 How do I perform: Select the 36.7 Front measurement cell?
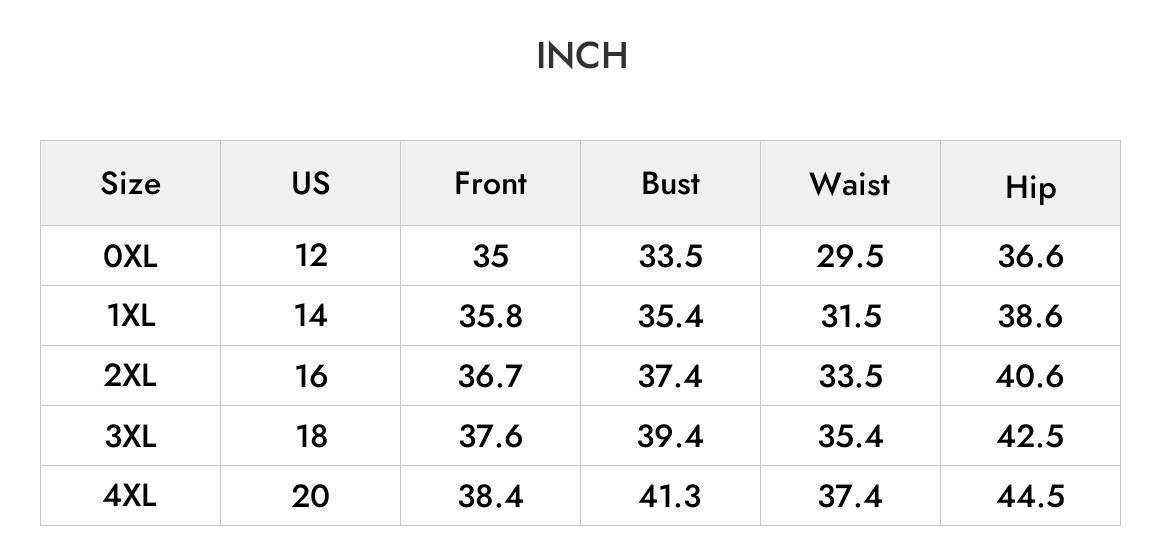[490, 376]
